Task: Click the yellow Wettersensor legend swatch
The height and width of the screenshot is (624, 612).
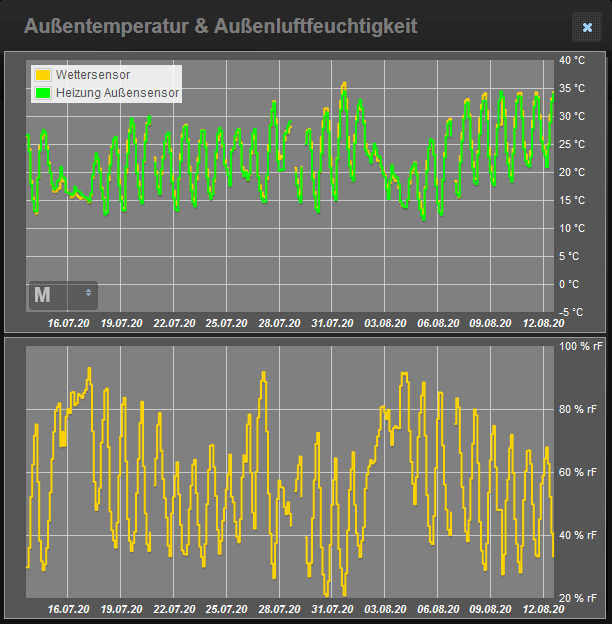Action: 43,75
